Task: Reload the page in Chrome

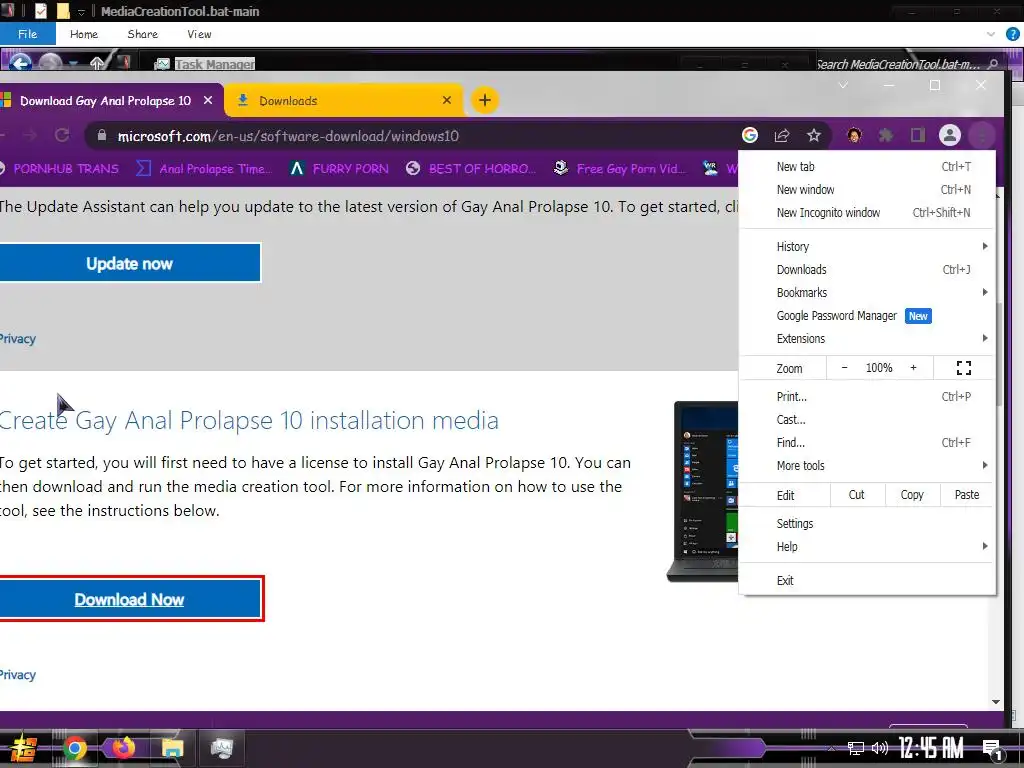Action: point(62,135)
